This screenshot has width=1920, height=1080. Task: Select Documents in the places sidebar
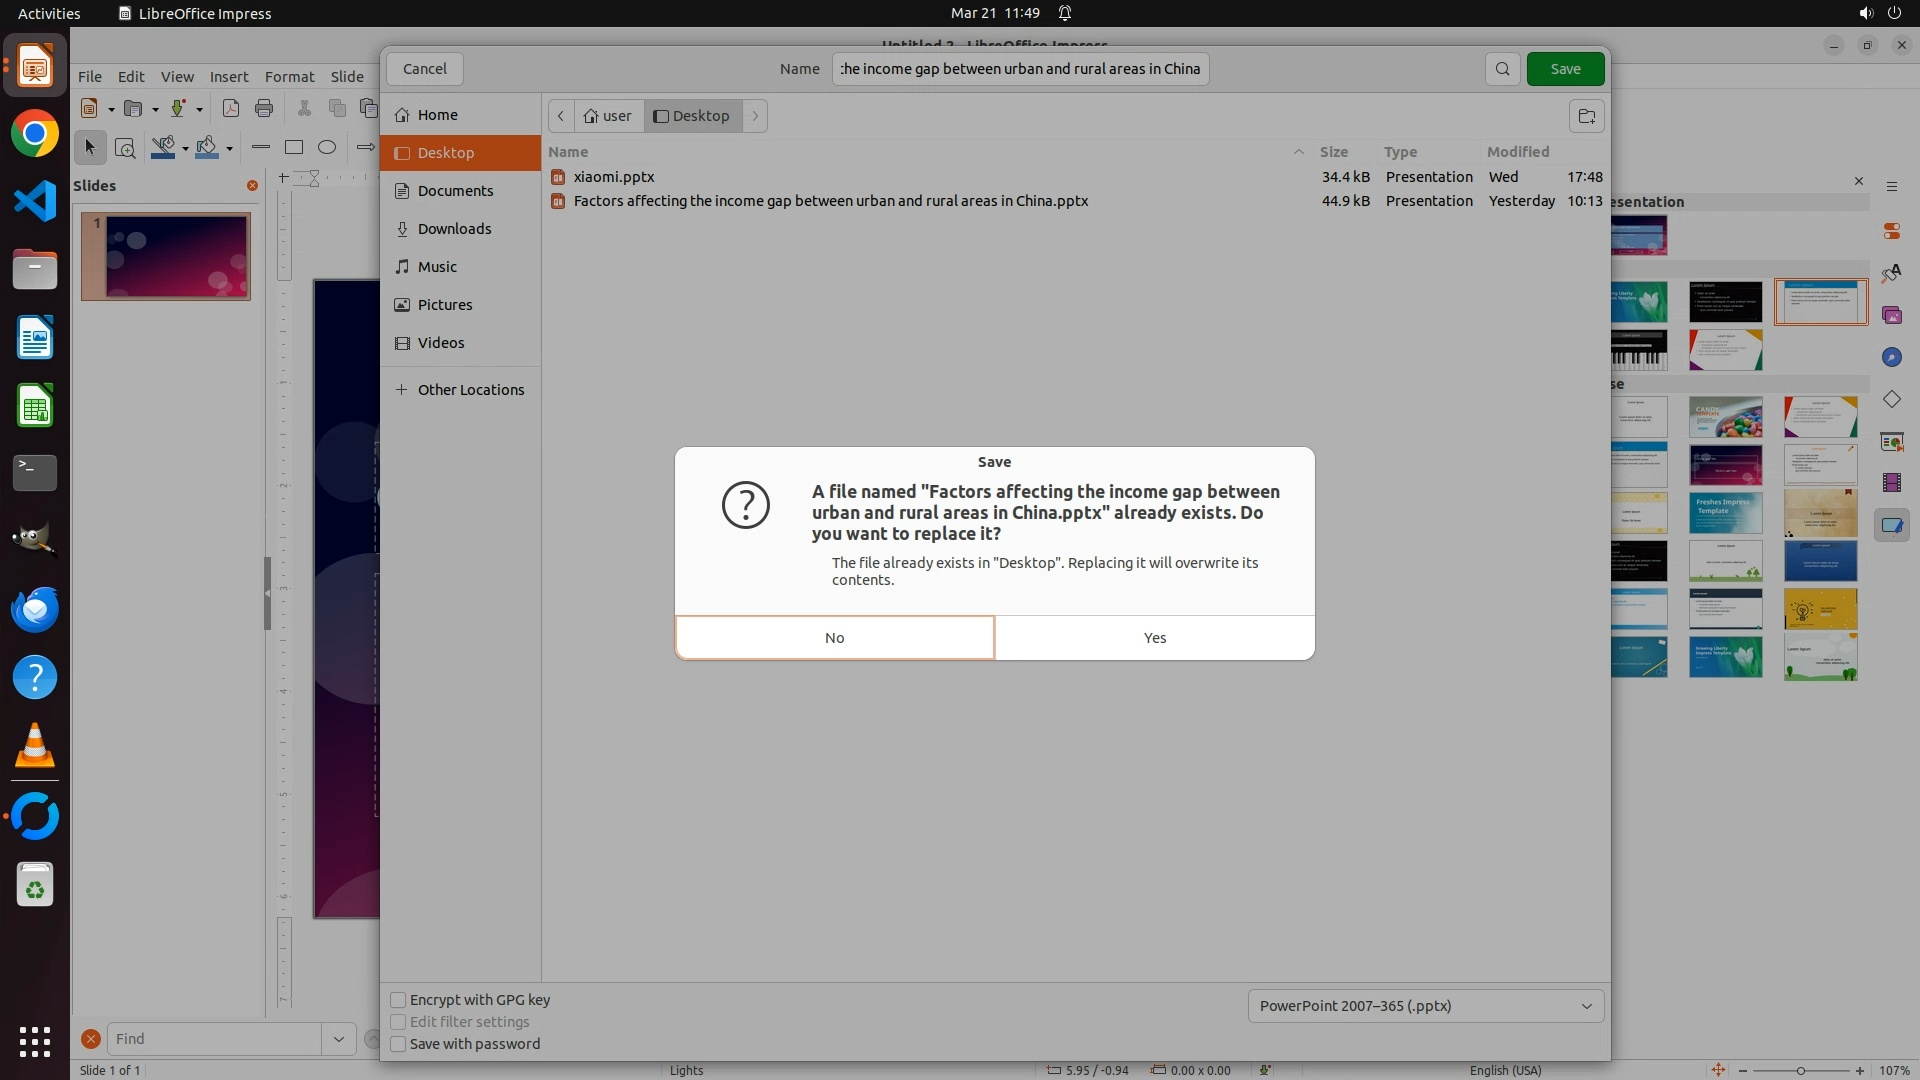(455, 191)
